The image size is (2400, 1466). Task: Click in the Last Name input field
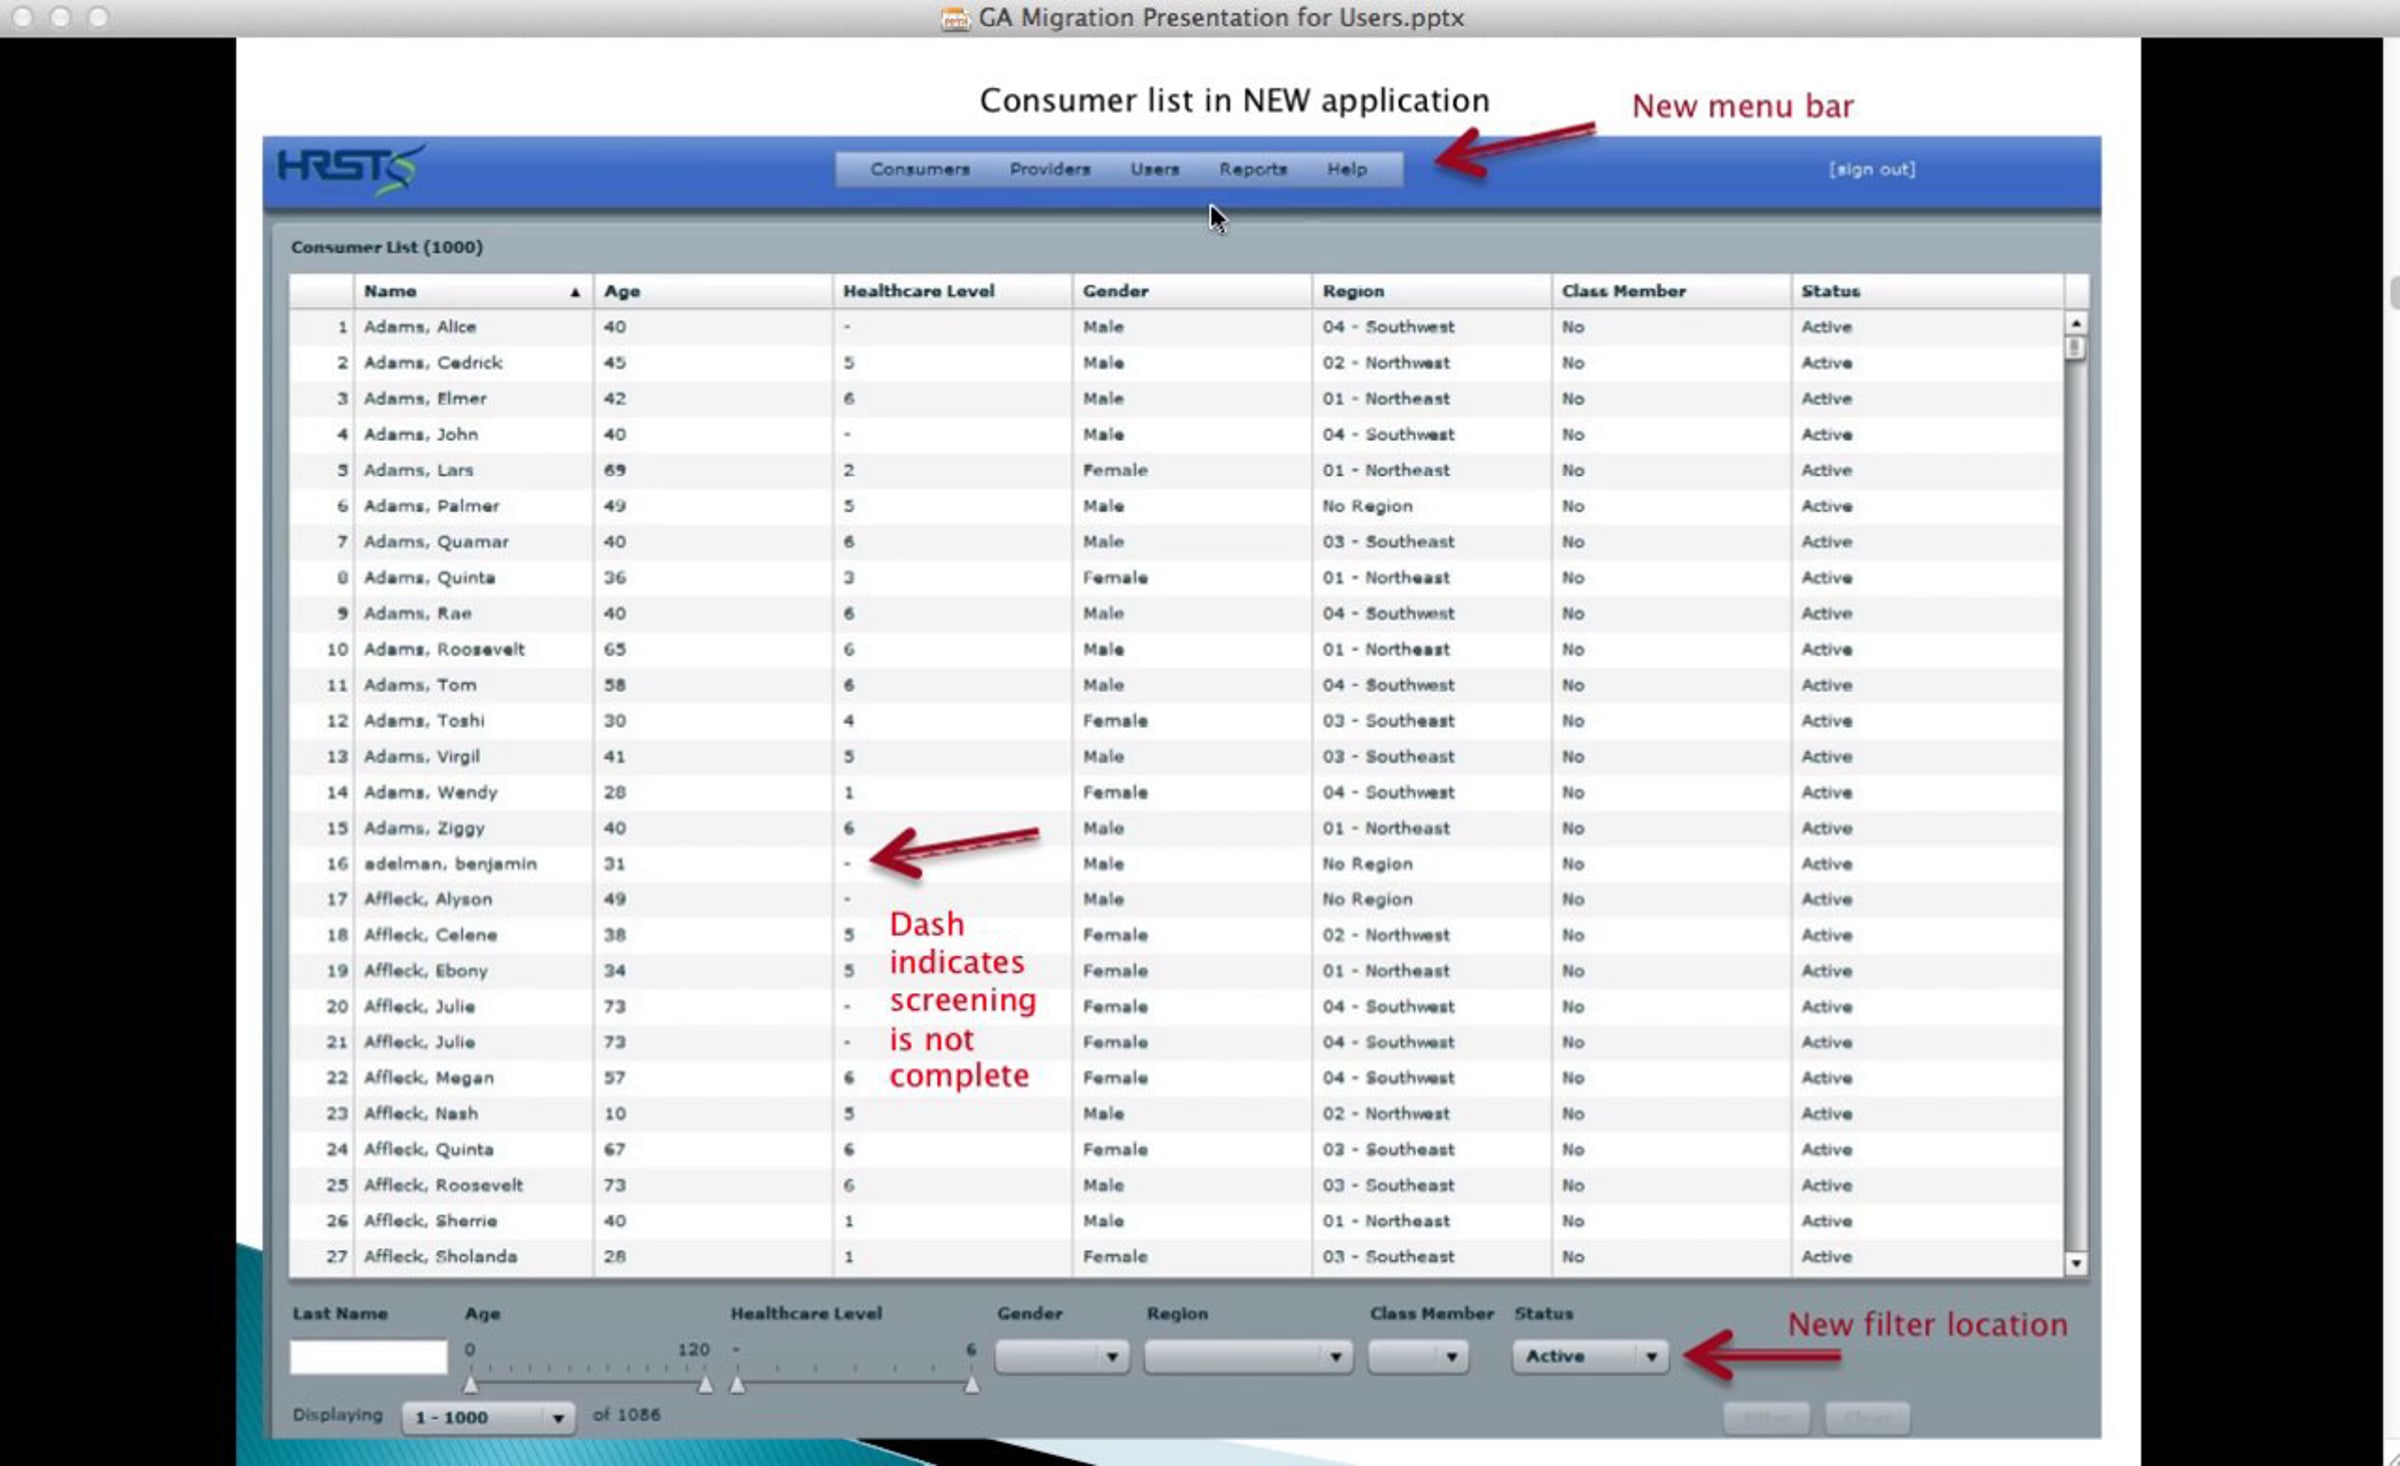[x=368, y=1357]
